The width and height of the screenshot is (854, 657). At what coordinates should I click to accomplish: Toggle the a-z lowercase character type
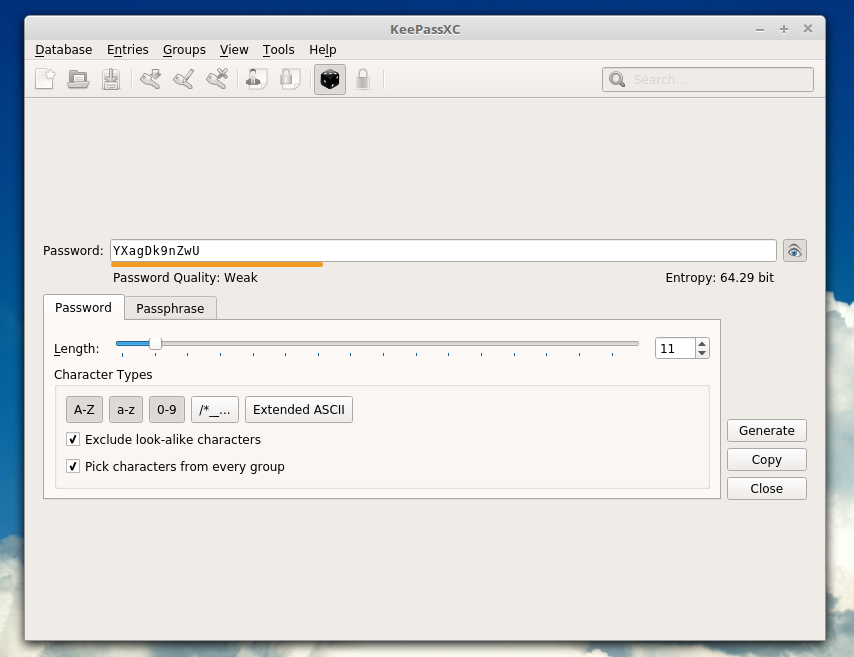126,410
